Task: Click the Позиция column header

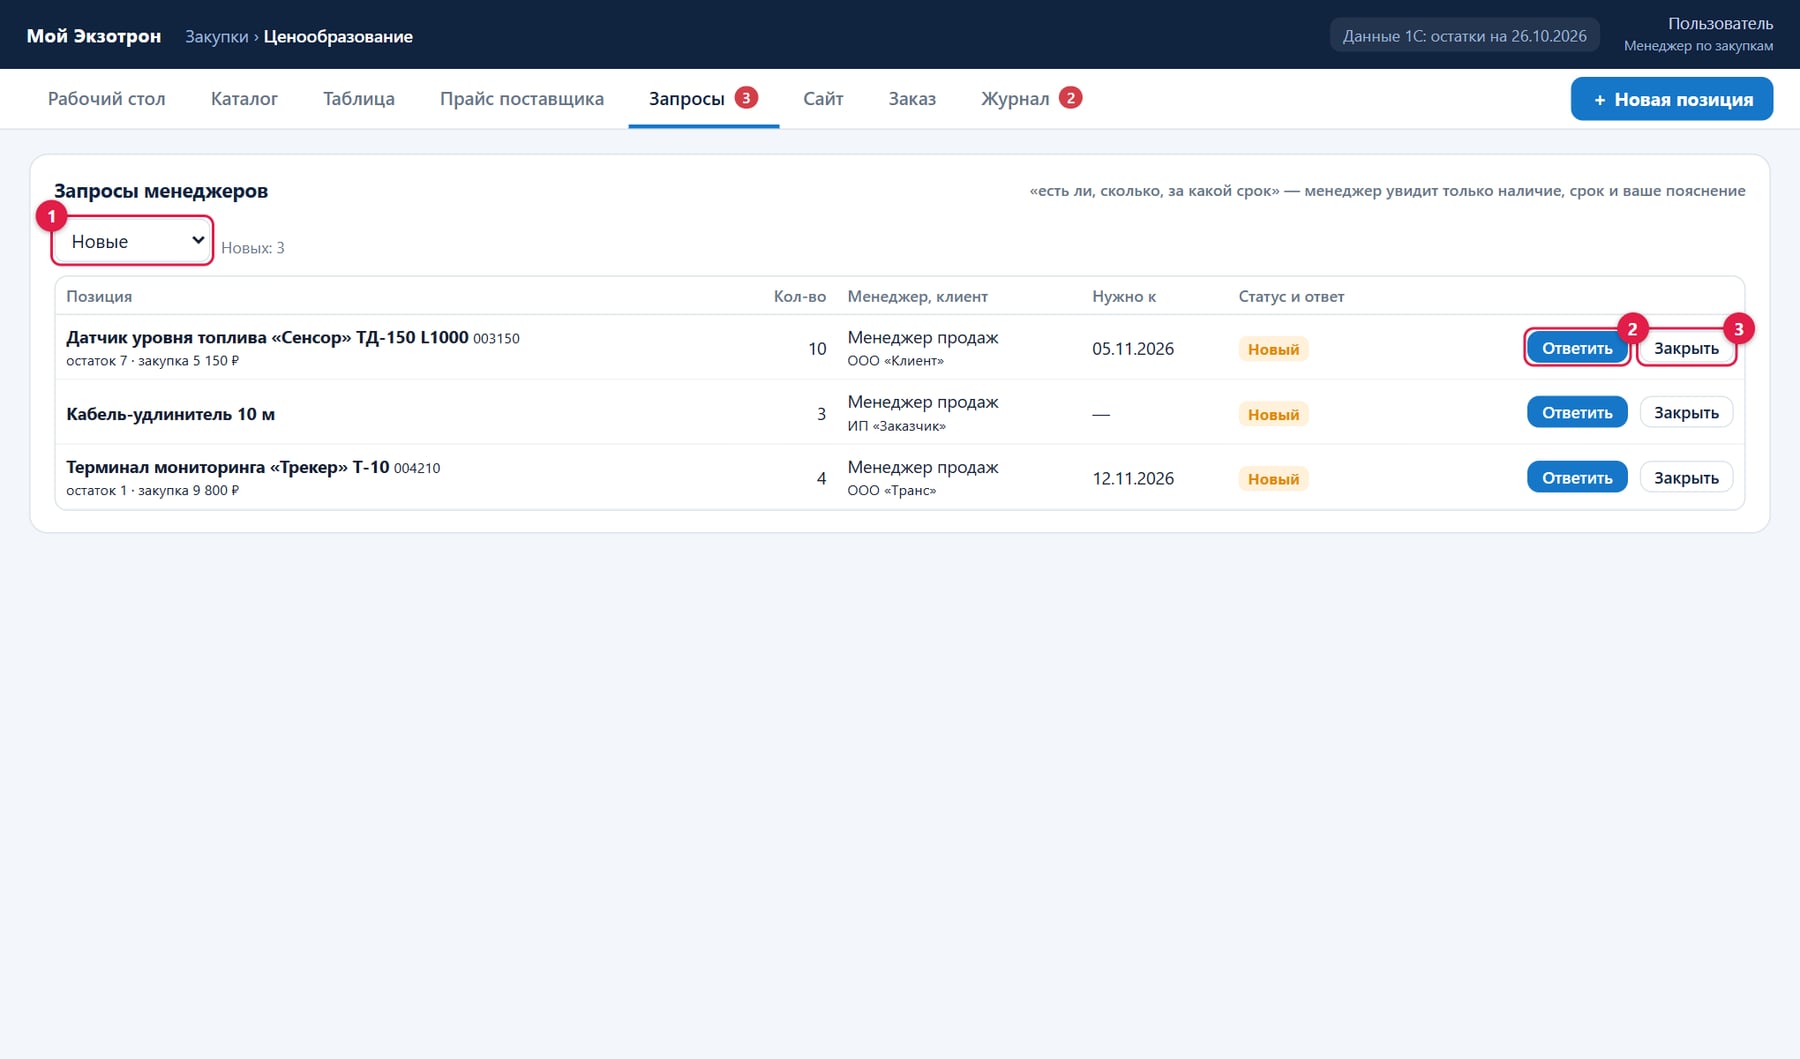Action: point(99,297)
